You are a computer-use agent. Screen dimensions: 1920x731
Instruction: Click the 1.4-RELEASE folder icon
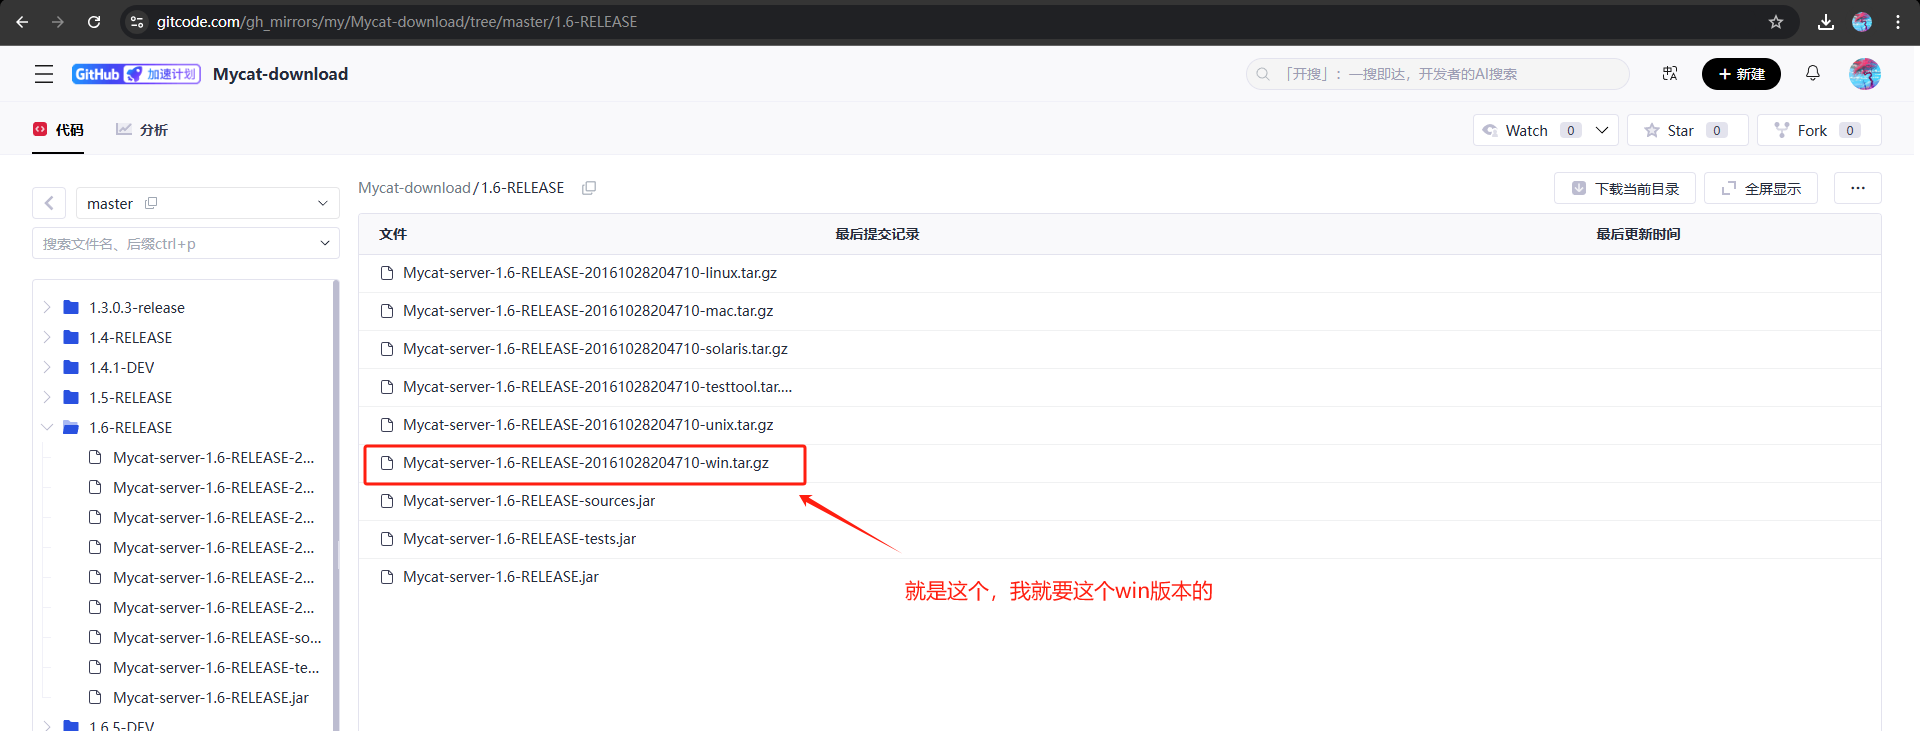pos(71,337)
